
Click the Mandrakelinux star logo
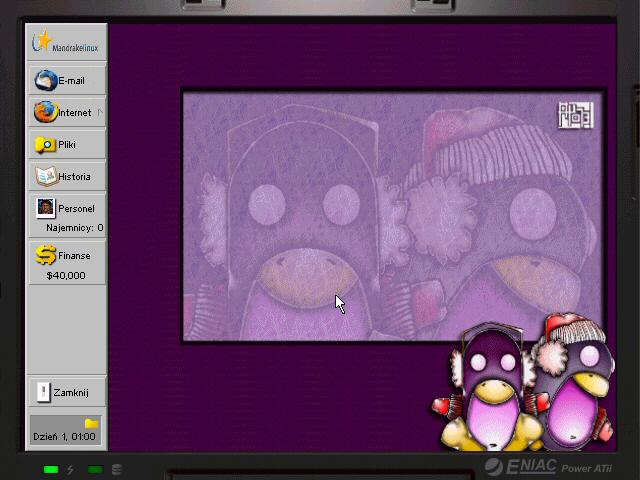42,41
